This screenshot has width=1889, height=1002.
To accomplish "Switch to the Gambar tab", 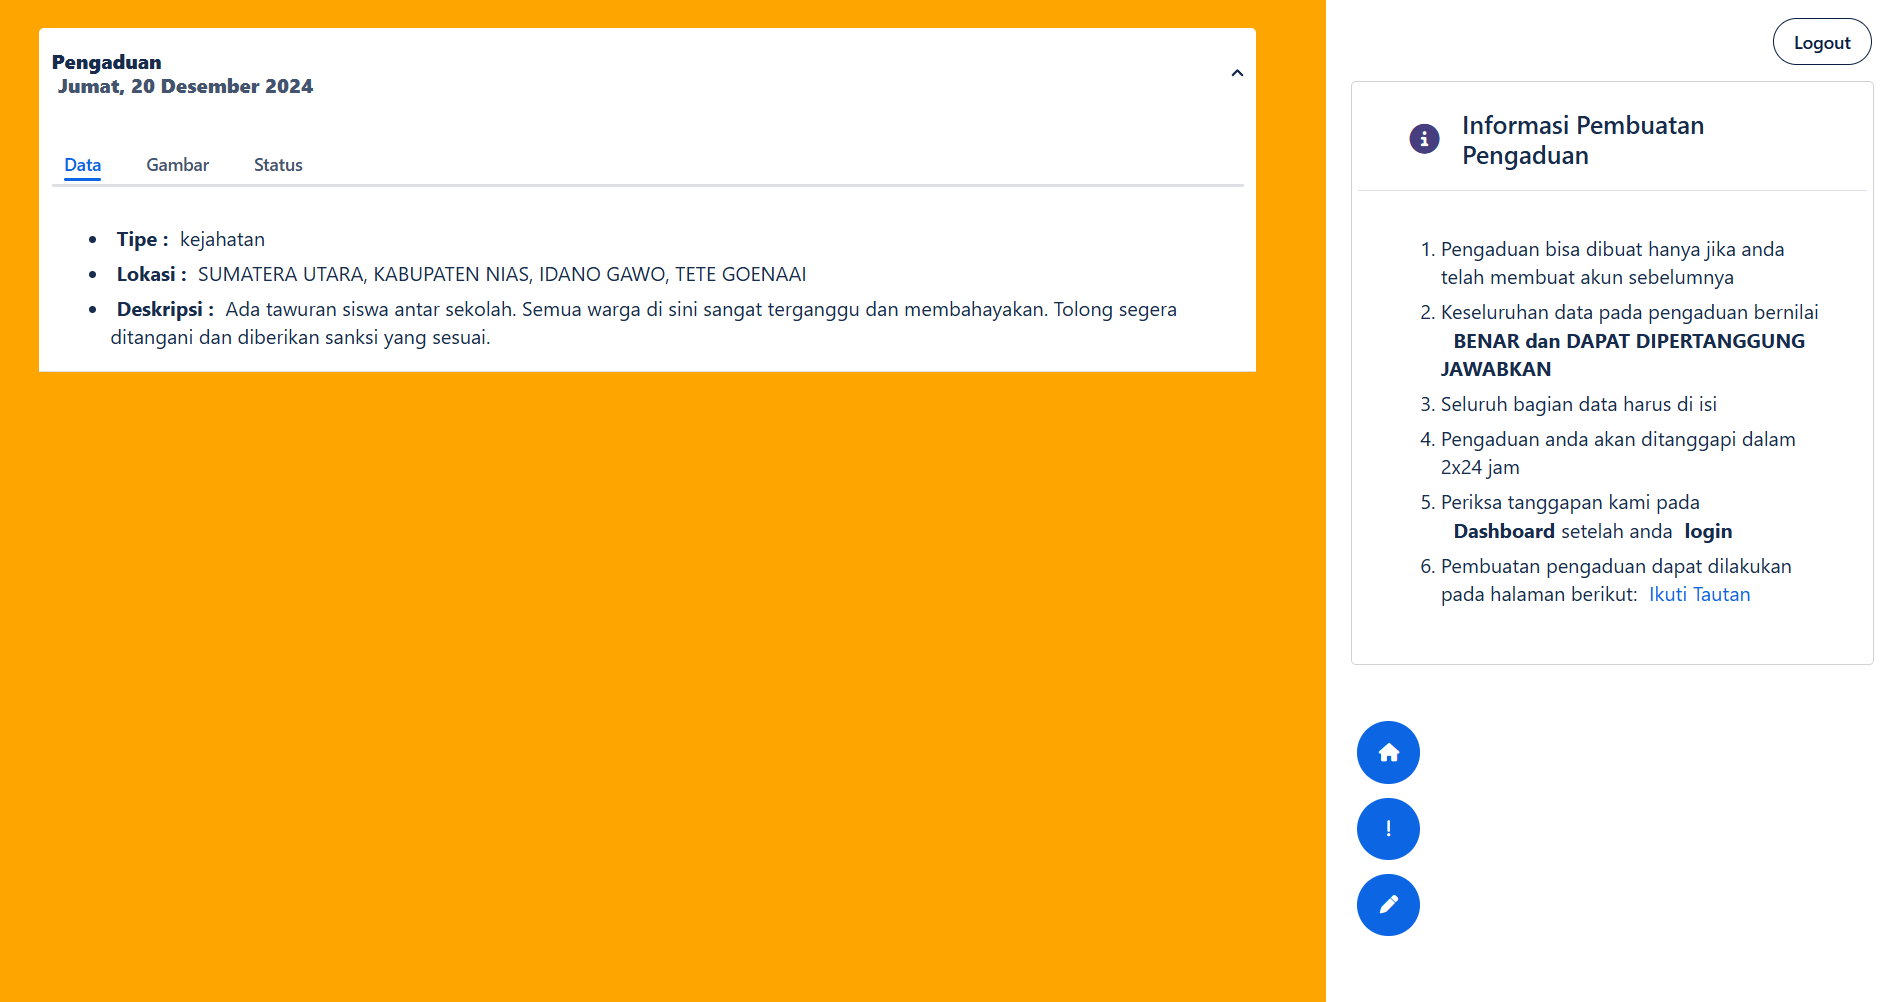I will click(177, 165).
